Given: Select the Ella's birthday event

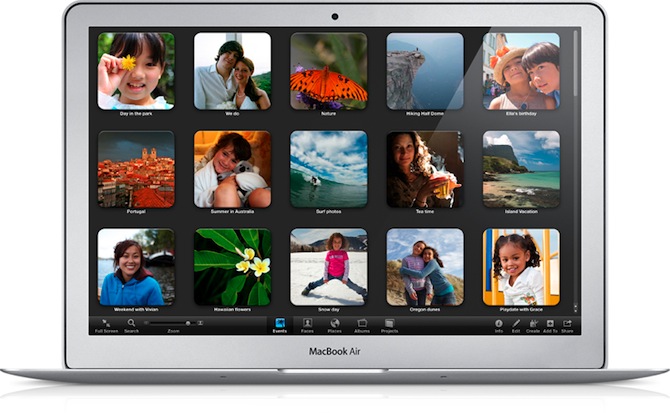Looking at the screenshot, I should pos(521,71).
